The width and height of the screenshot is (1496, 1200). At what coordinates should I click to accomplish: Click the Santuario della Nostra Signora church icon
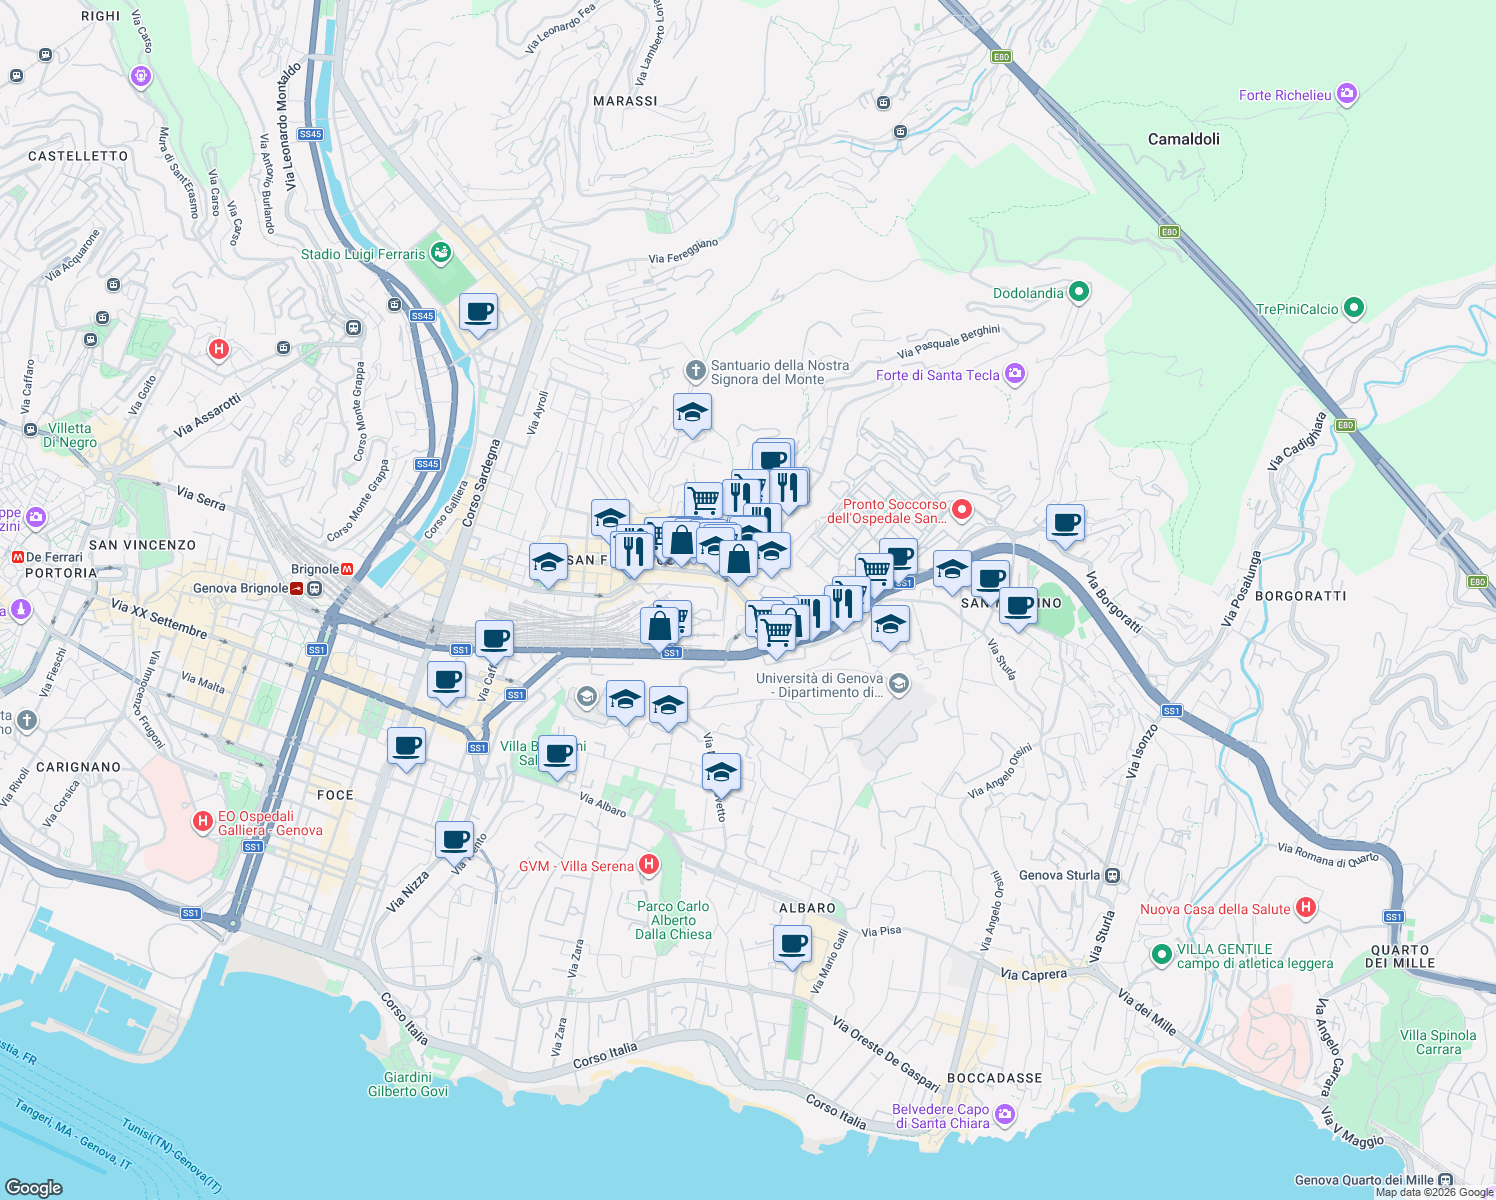(695, 372)
